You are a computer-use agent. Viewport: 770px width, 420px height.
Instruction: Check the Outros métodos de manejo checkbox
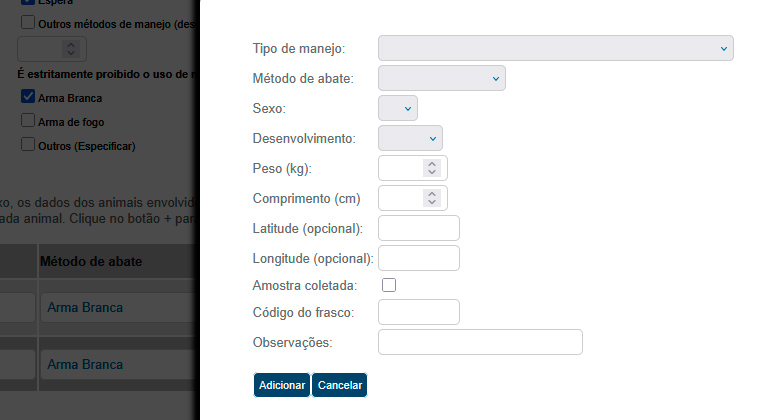coord(28,22)
